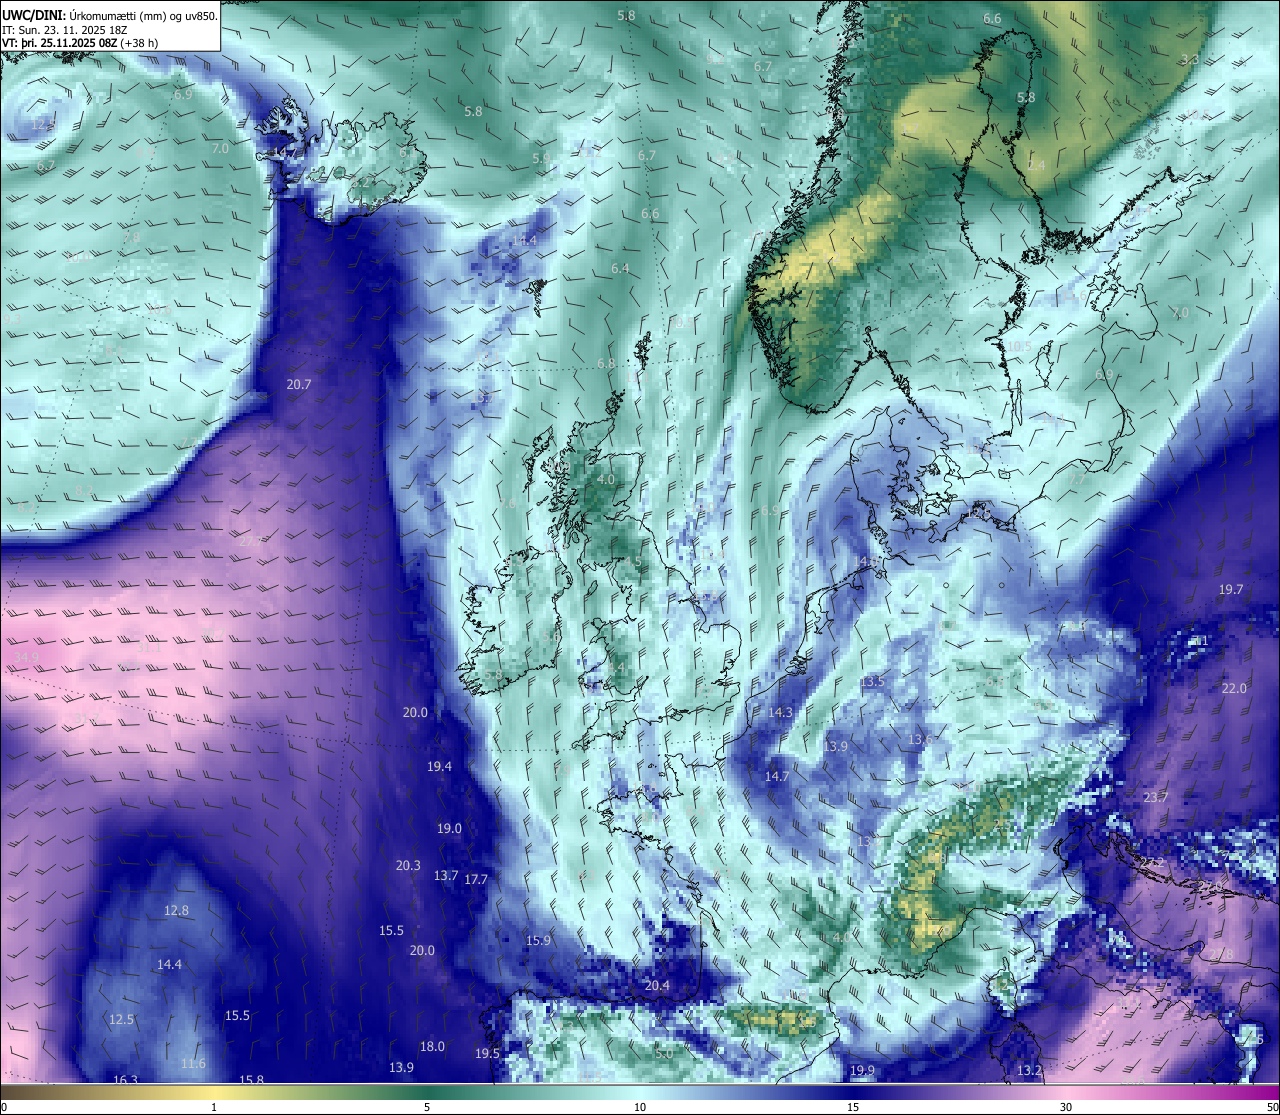
Task: Click the map value '17.7'
Action: click(476, 879)
